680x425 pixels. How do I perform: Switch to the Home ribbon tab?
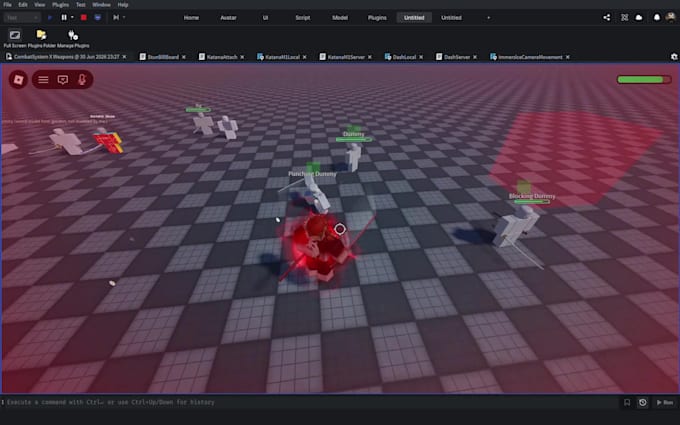coord(191,18)
